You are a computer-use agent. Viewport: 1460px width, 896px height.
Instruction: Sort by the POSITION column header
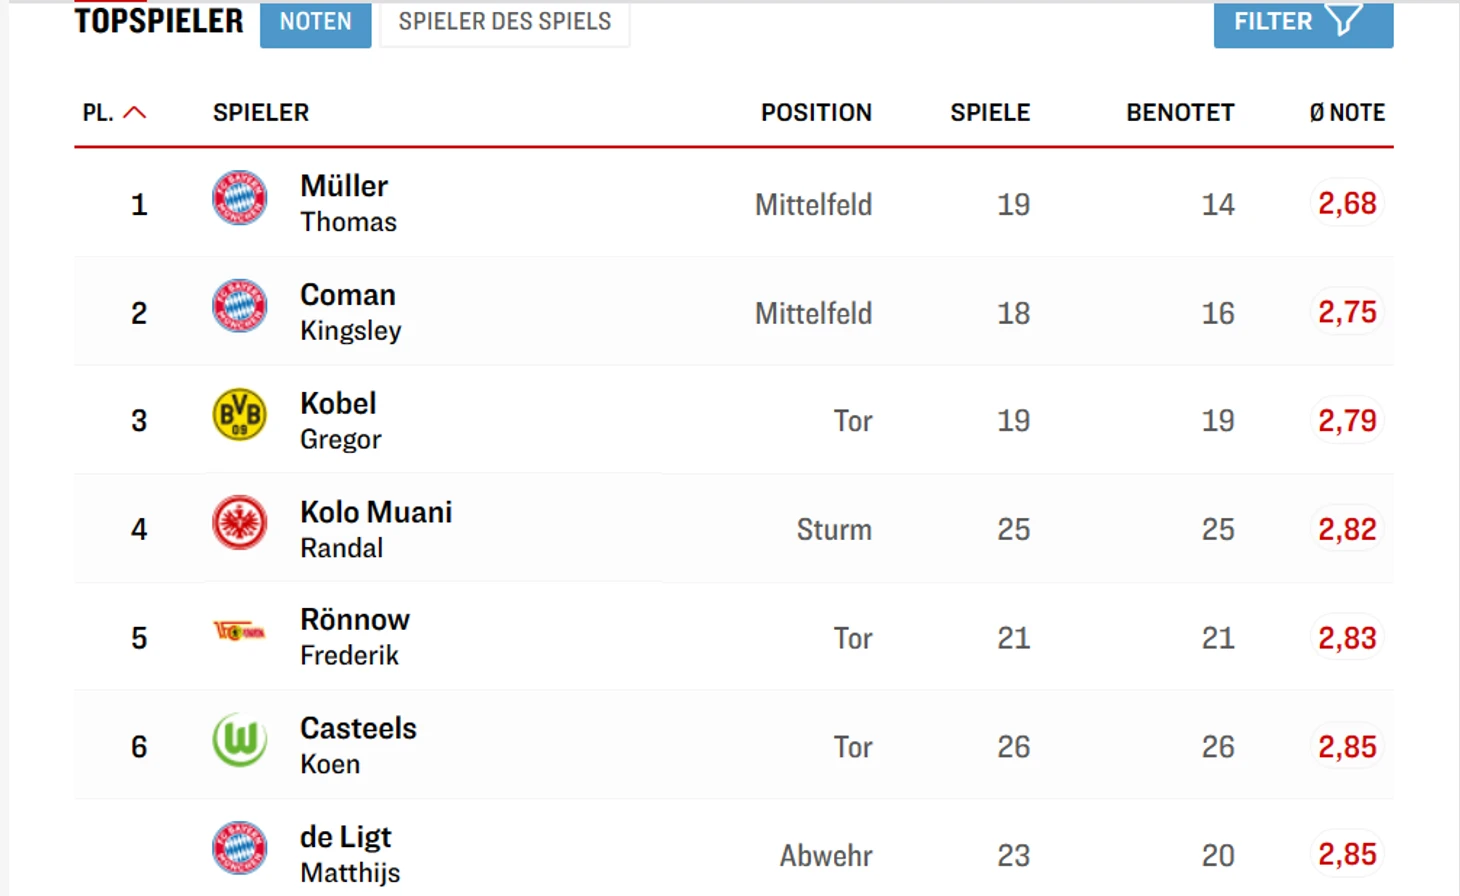816,113
